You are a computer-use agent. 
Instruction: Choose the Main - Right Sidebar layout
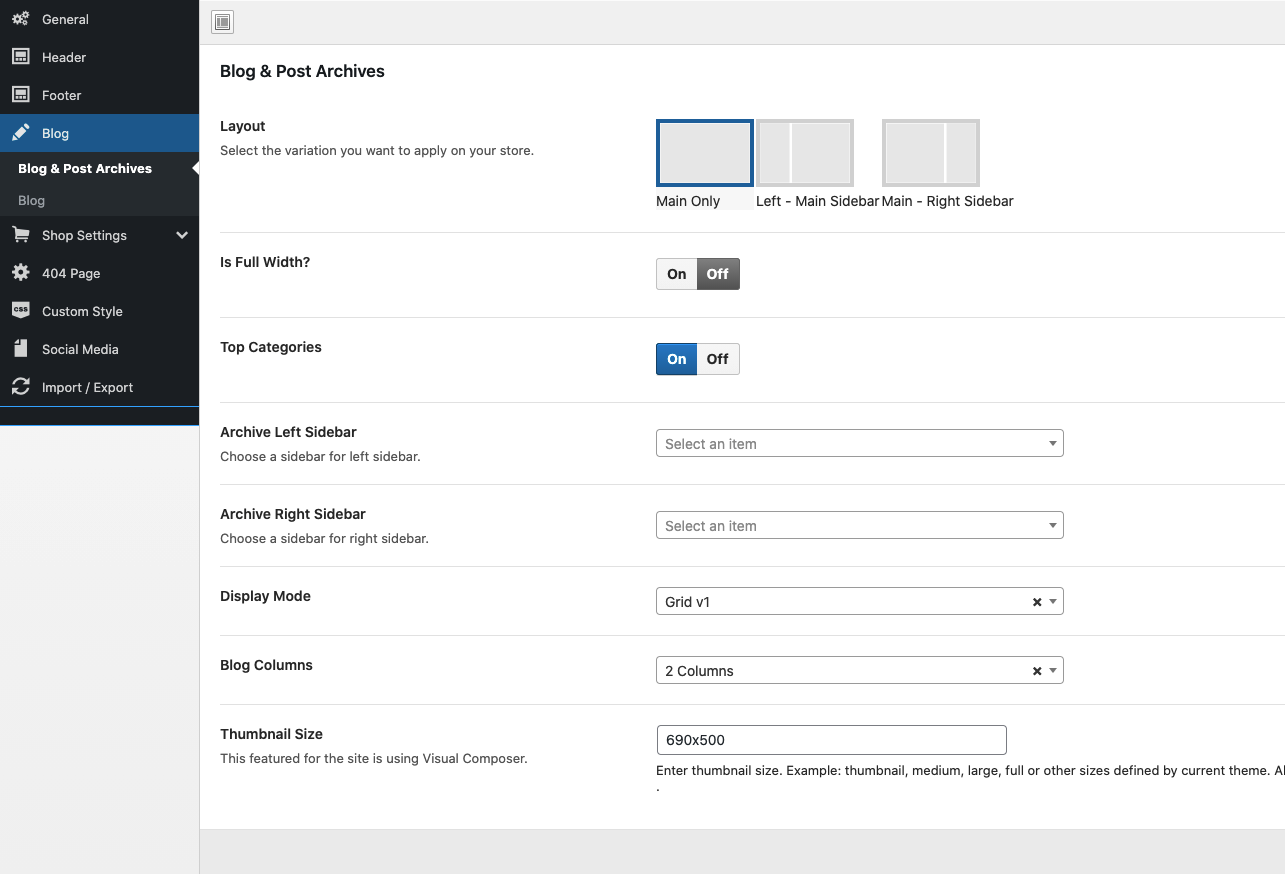[x=930, y=154]
